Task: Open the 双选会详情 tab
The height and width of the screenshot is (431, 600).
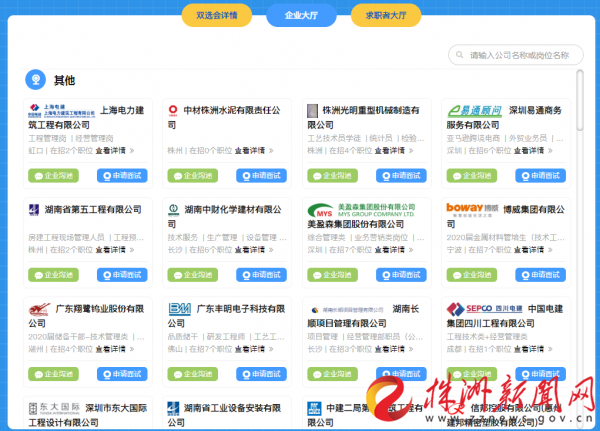Action: click(217, 15)
